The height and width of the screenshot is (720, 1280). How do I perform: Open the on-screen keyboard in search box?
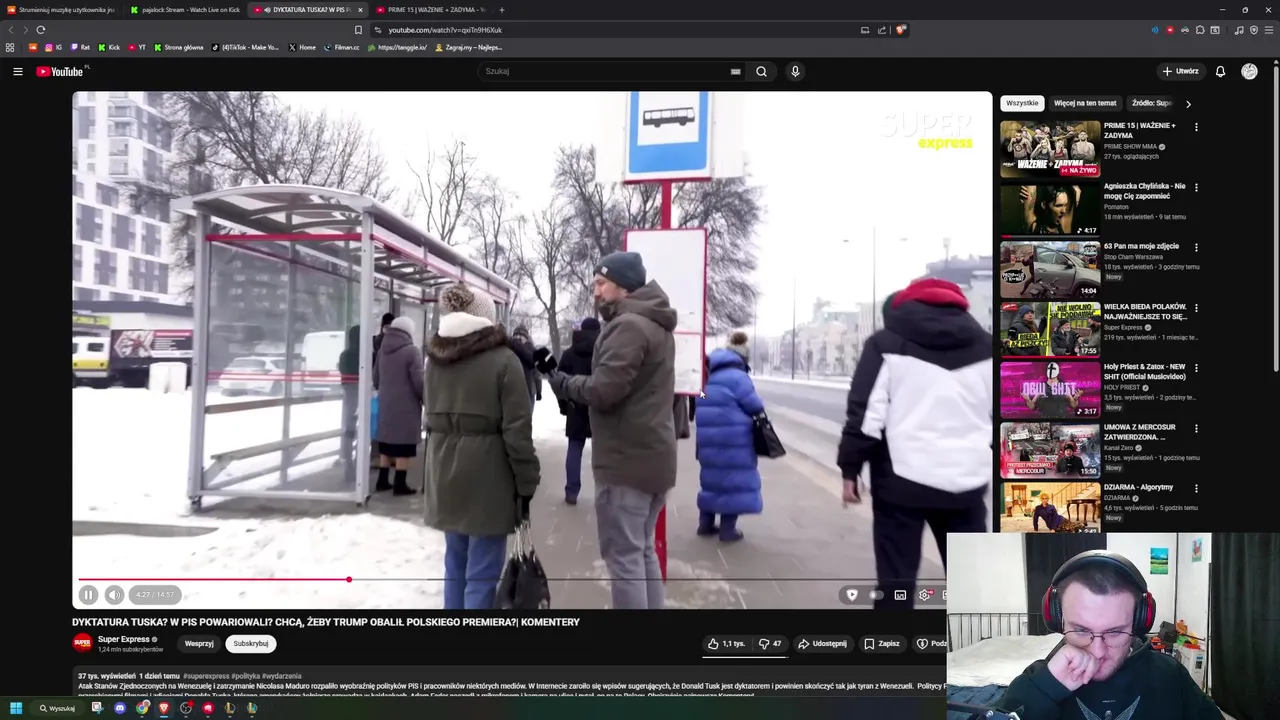735,71
